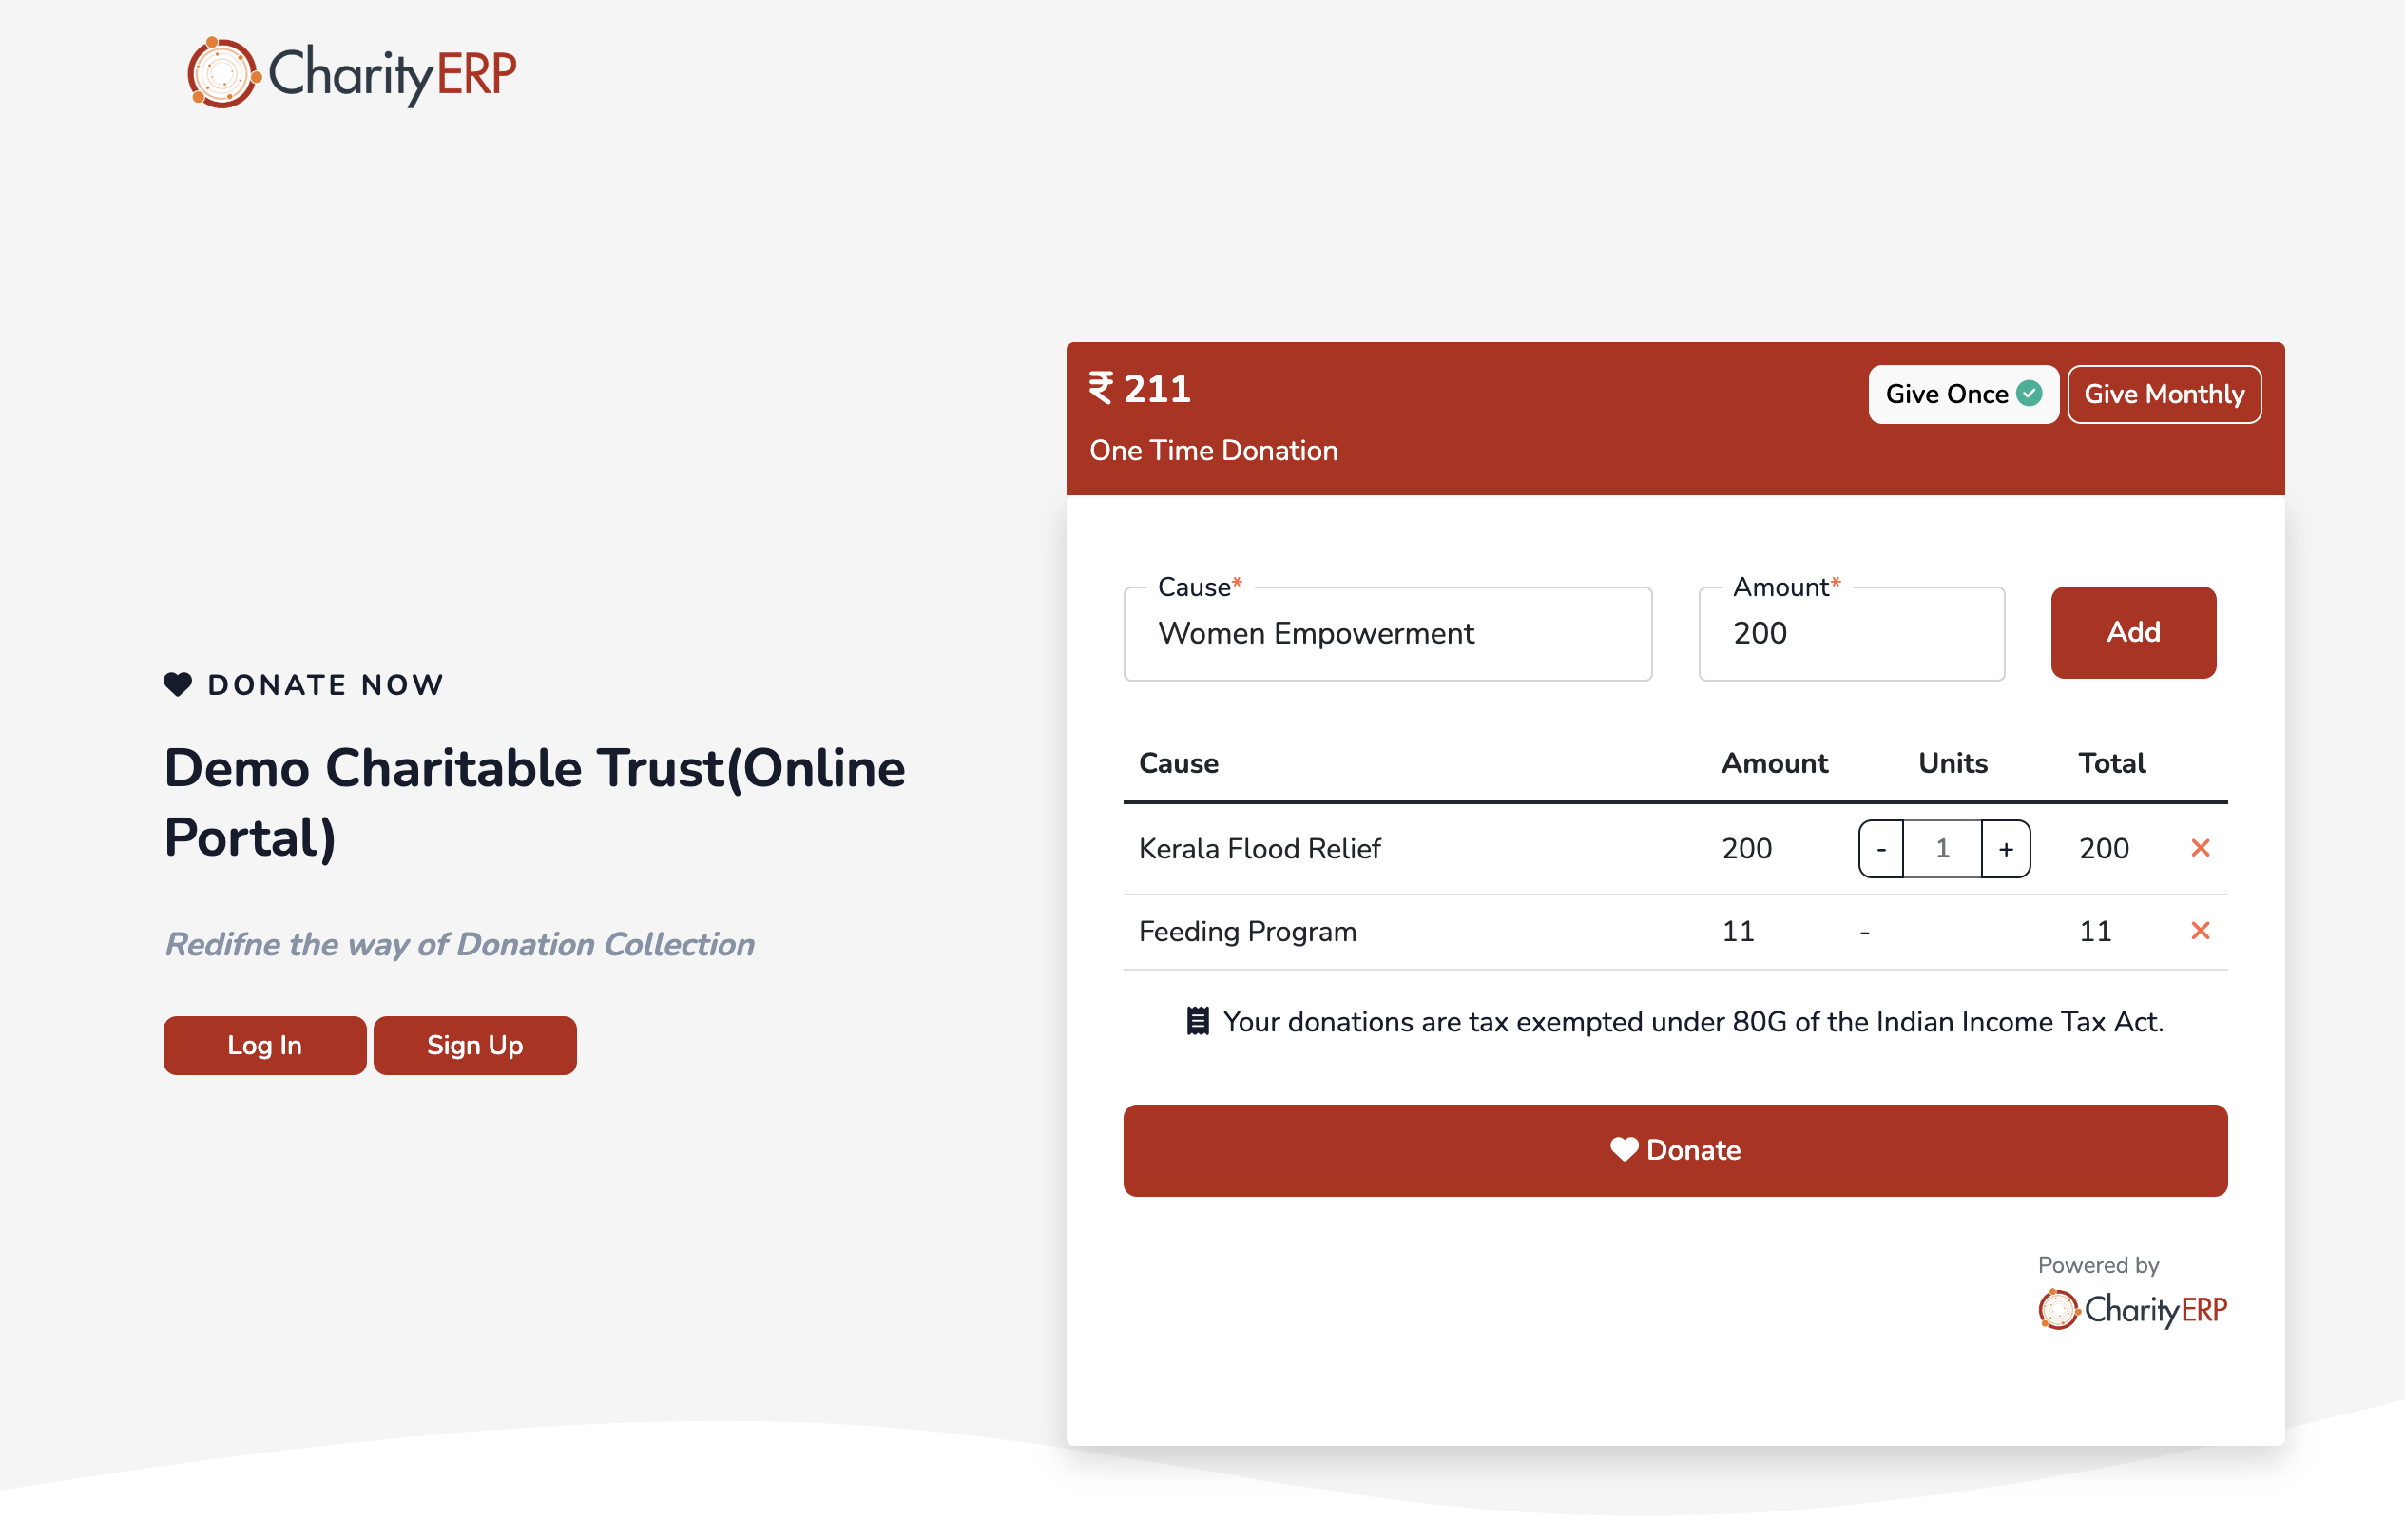
Task: Switch to Give Monthly donation
Action: (2163, 394)
